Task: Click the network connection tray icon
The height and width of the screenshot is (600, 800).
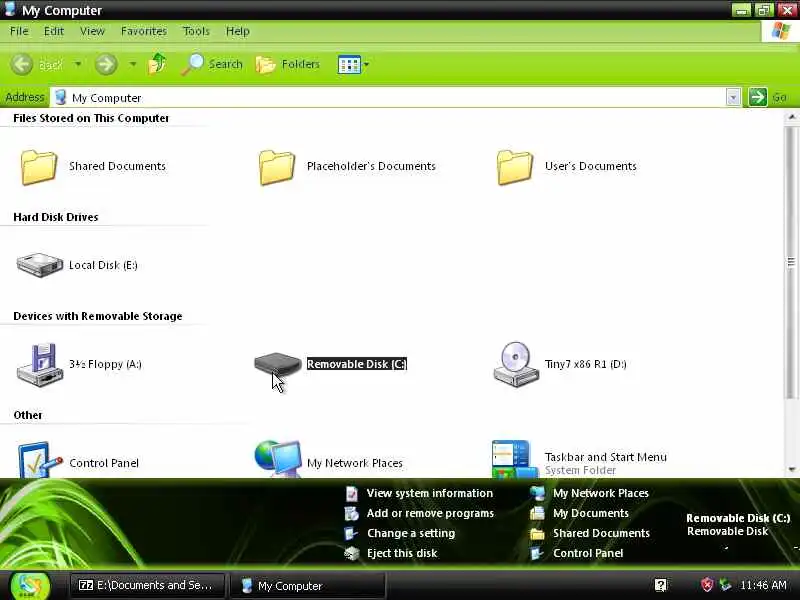Action: click(x=725, y=585)
